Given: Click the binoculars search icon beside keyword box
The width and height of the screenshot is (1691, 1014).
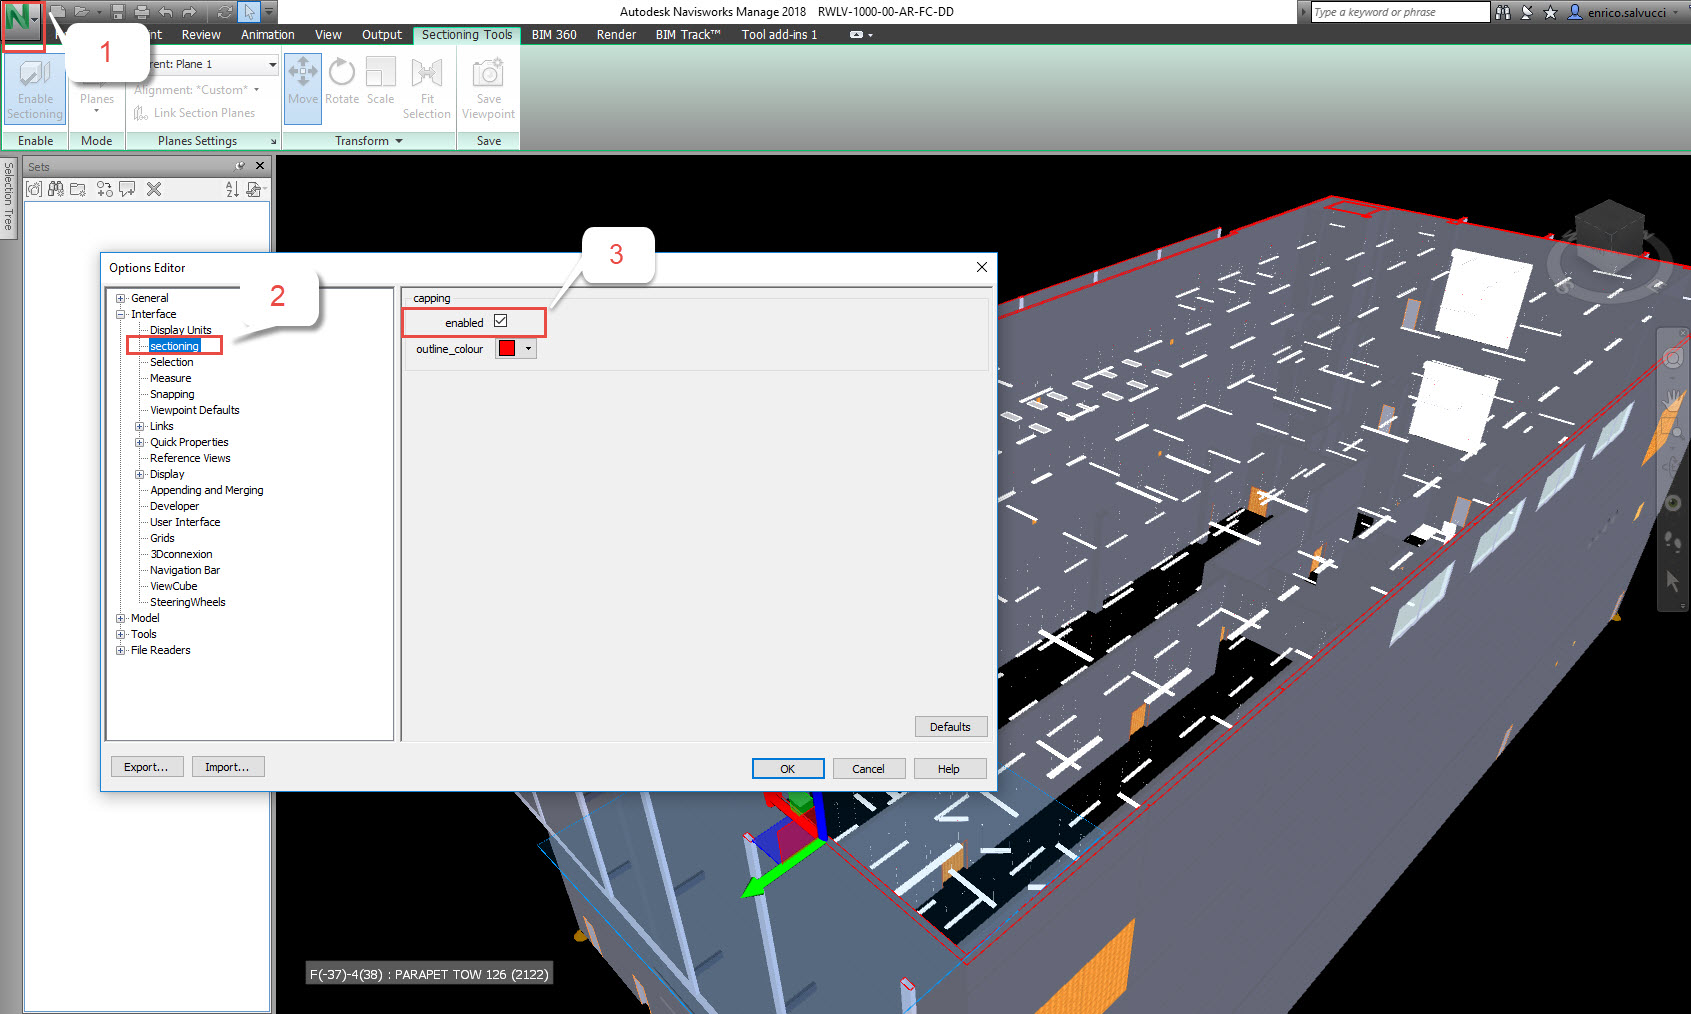Looking at the screenshot, I should point(1503,12).
